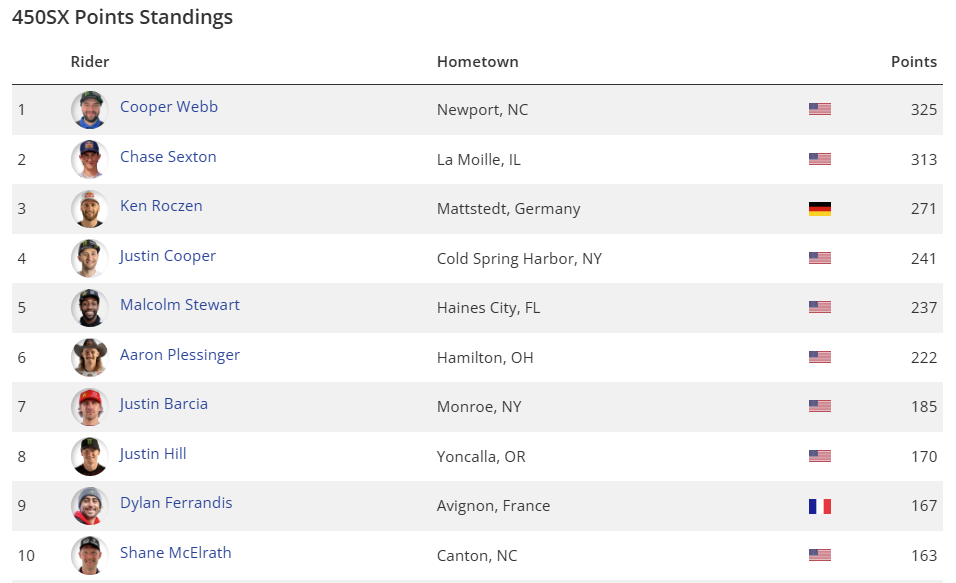Click the Rider column header
956x583 pixels.
click(x=90, y=62)
